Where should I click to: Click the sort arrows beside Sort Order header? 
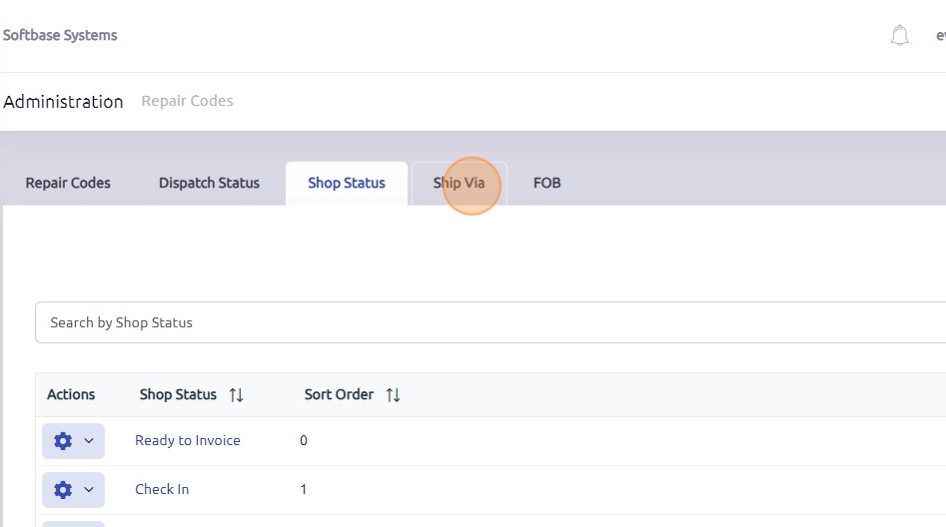click(x=393, y=395)
